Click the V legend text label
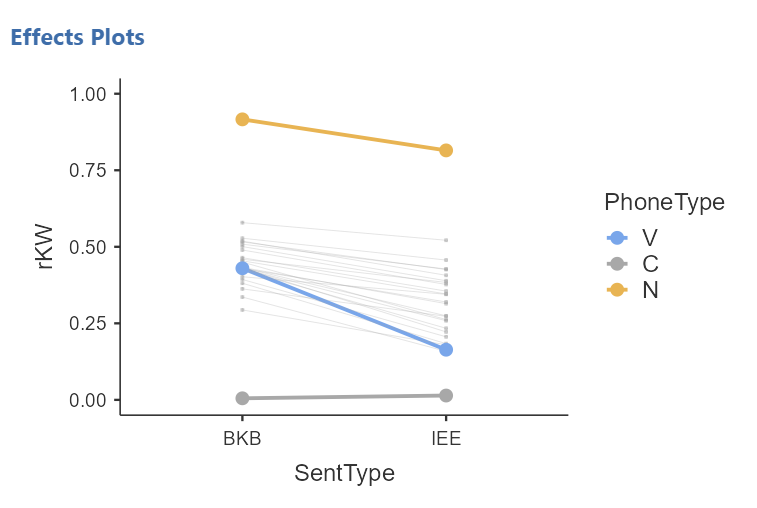Viewport: 757px width, 508px height. (650, 238)
